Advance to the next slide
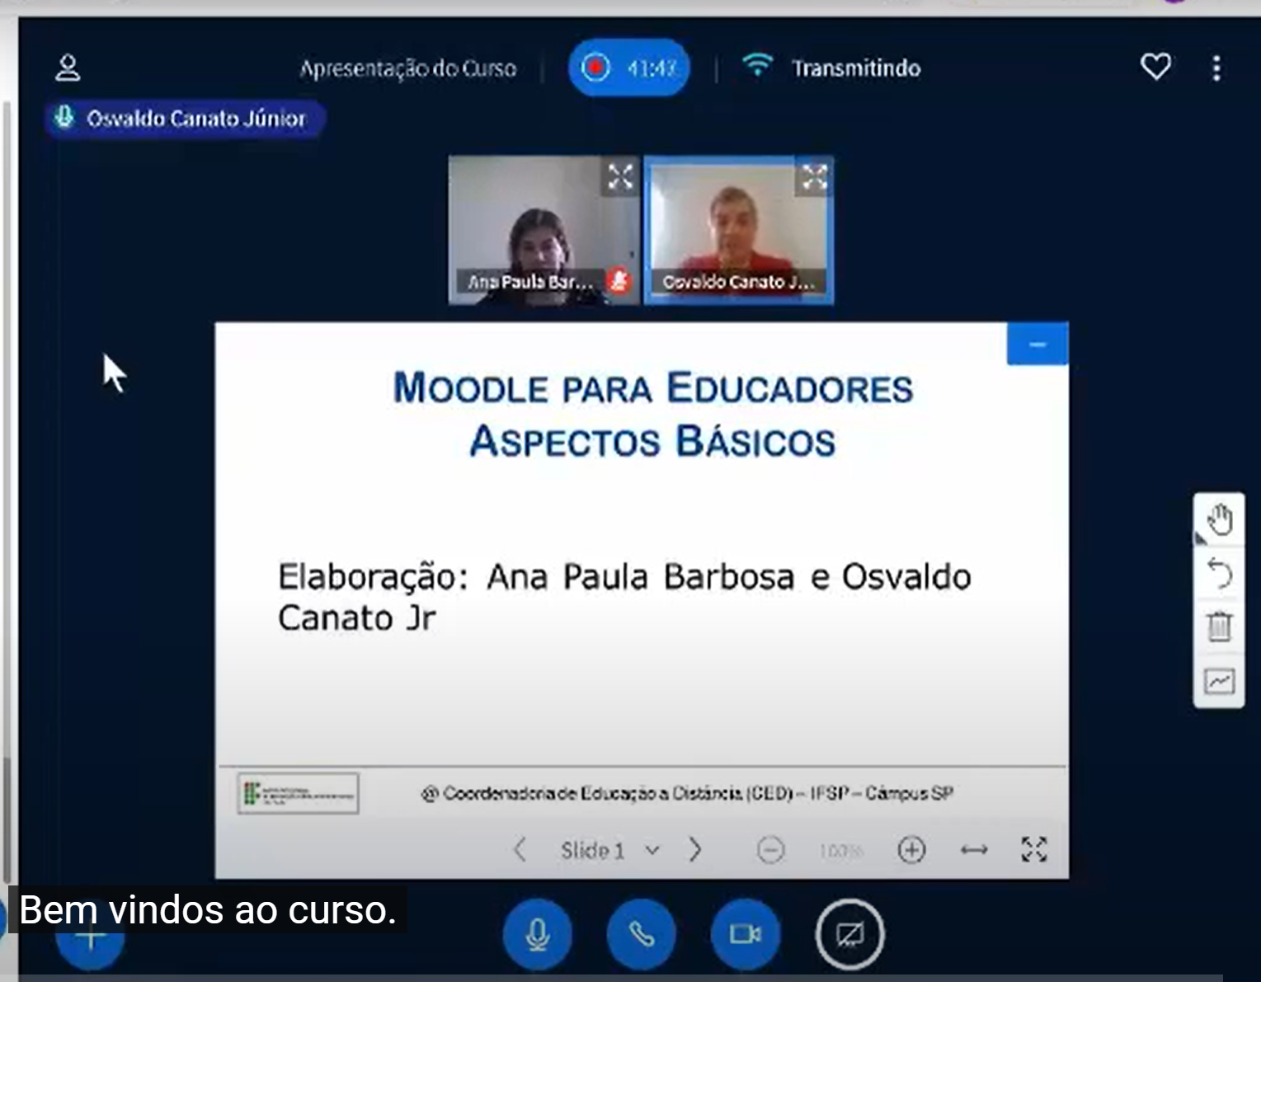The height and width of the screenshot is (1113, 1280). (x=695, y=850)
